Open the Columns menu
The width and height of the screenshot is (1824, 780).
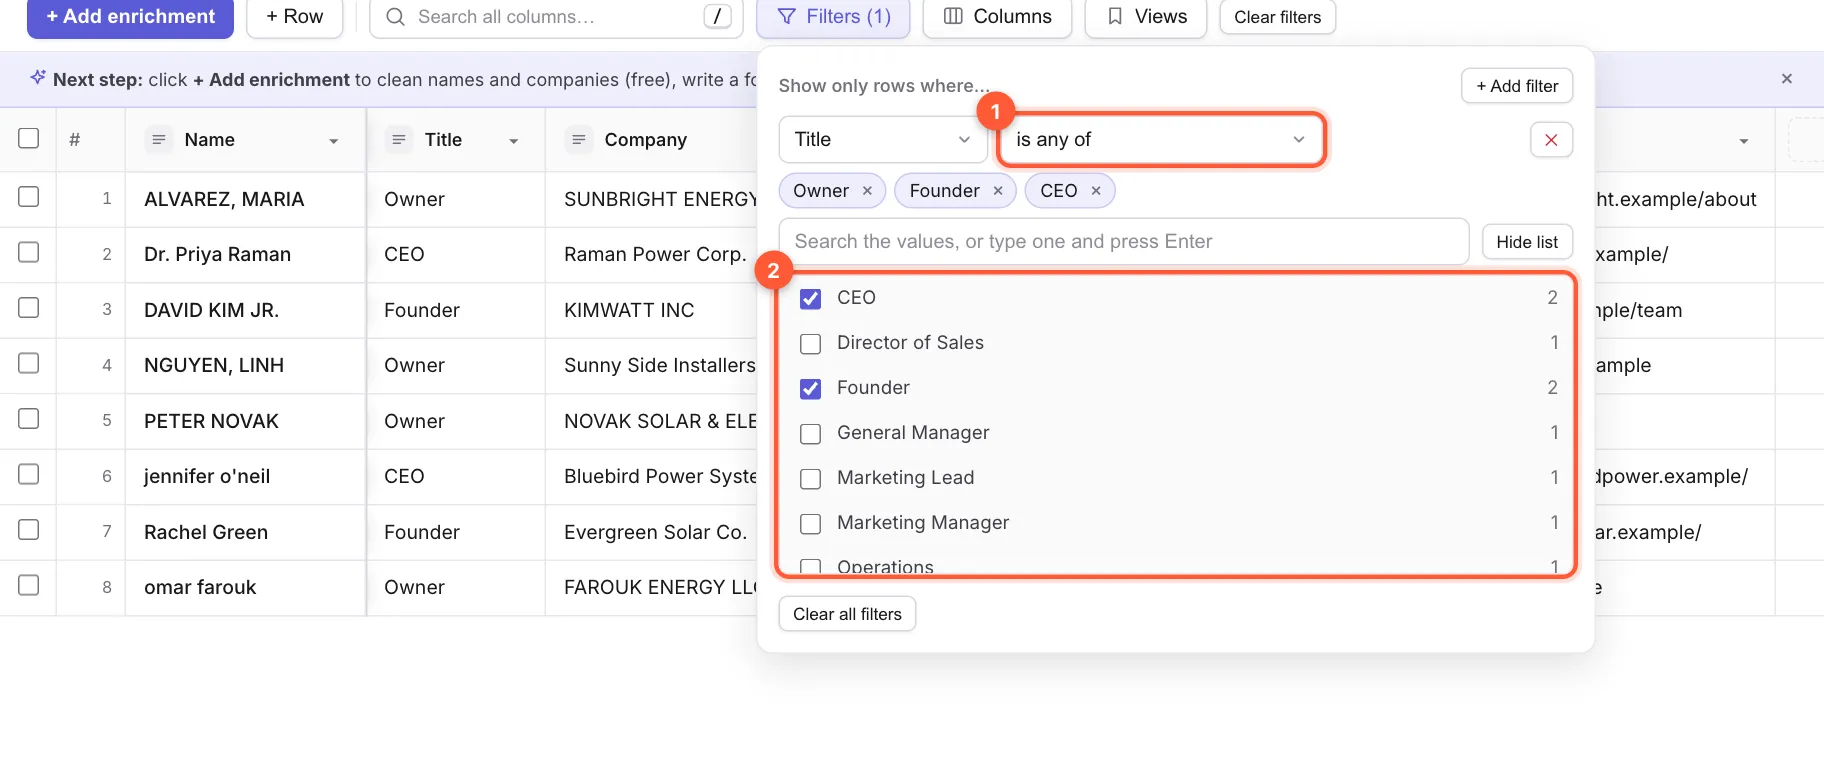pyautogui.click(x=997, y=17)
